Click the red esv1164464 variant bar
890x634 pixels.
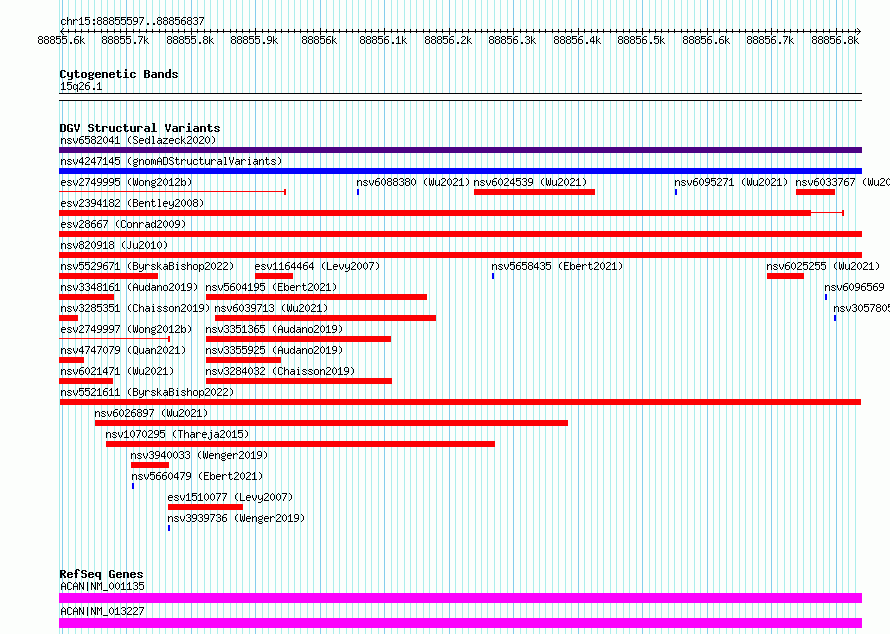coord(274,276)
